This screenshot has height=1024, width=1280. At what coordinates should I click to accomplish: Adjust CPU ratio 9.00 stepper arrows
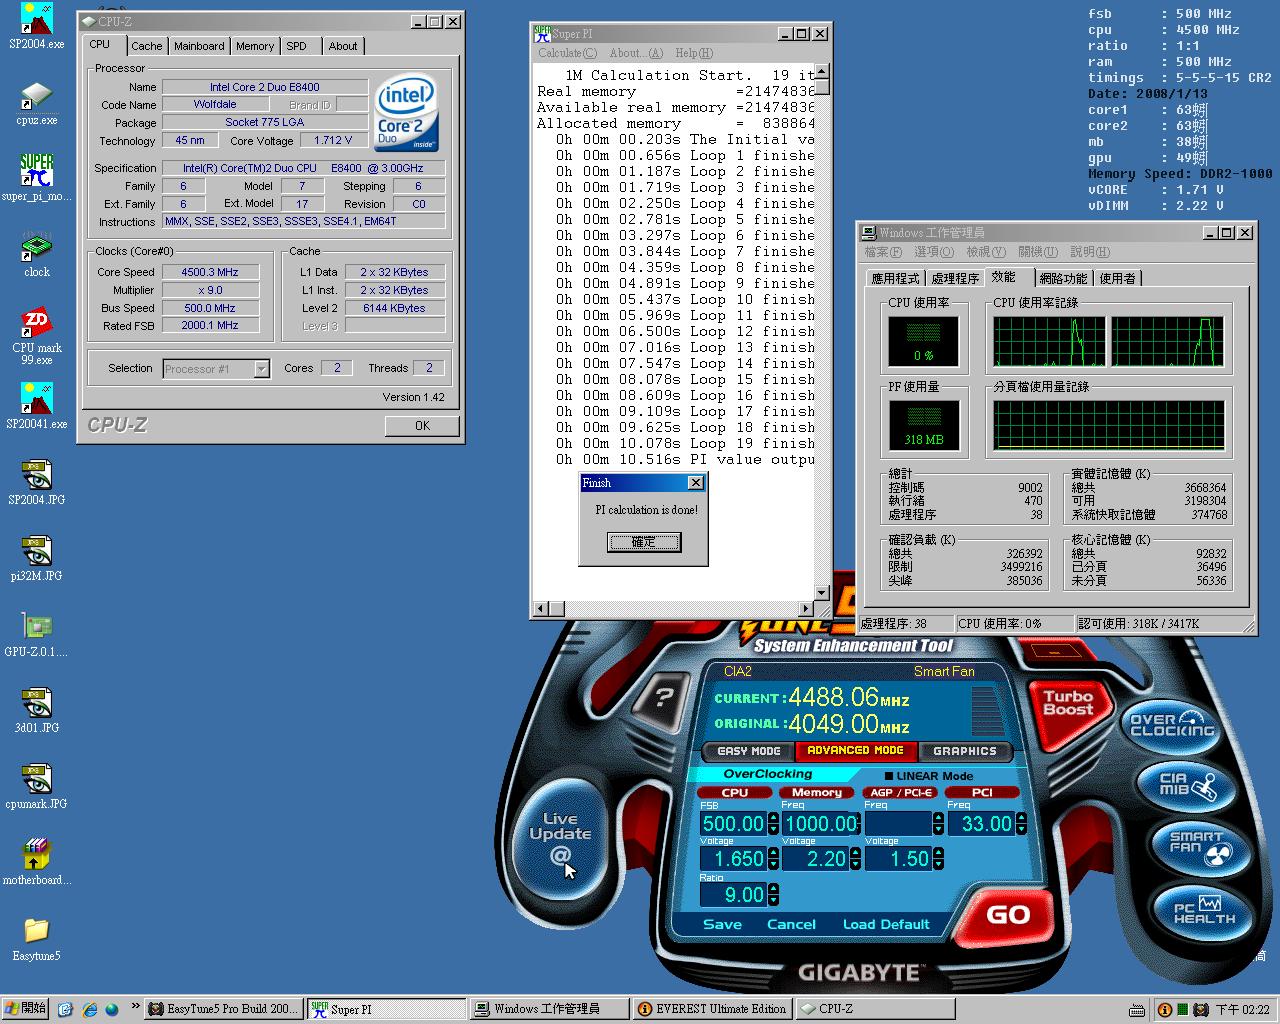click(773, 895)
